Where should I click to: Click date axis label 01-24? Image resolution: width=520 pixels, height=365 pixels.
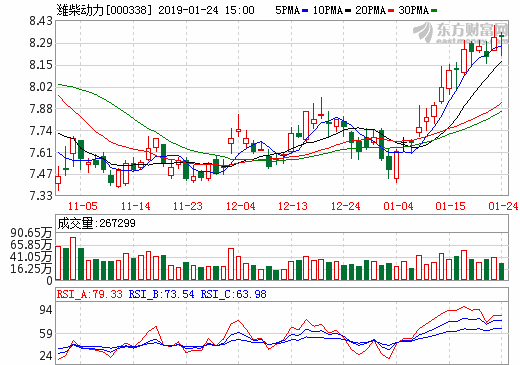503,206
